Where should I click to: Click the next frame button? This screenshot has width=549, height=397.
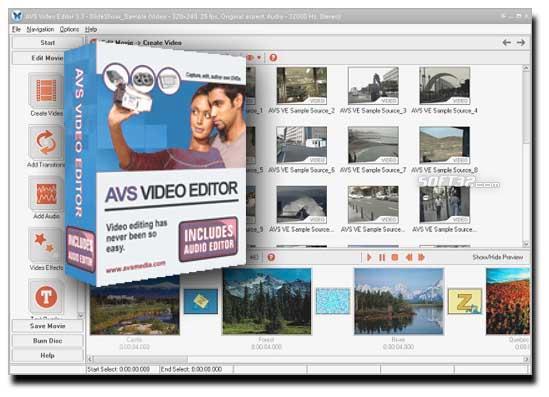click(421, 258)
